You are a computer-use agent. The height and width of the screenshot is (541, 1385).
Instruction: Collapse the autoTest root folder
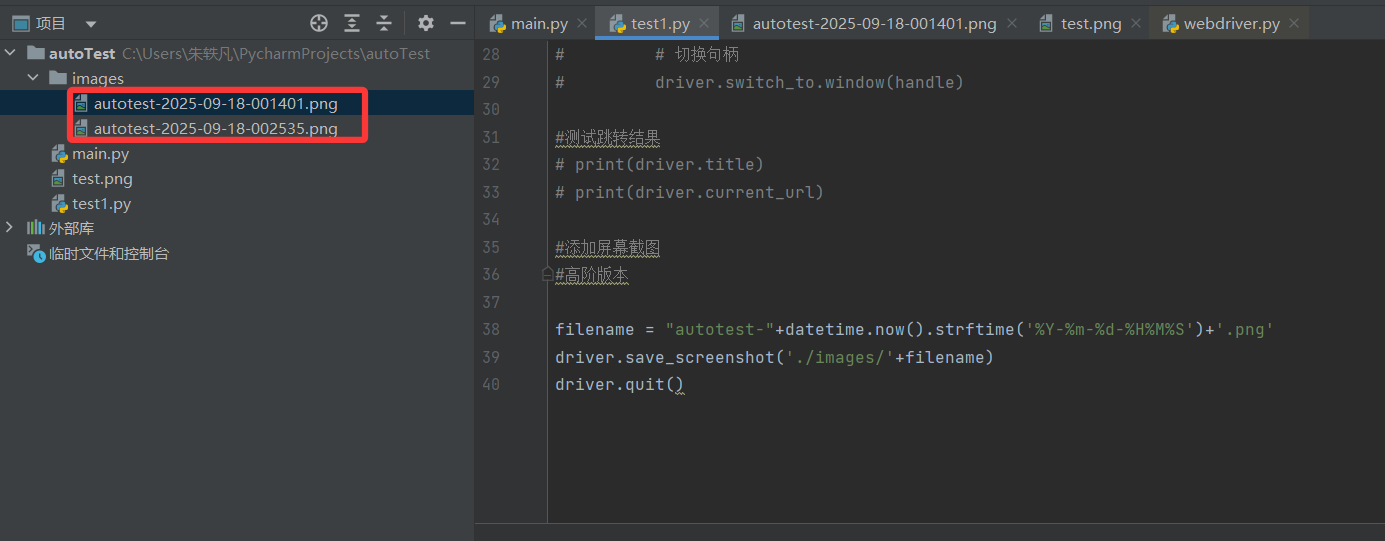pyautogui.click(x=10, y=53)
